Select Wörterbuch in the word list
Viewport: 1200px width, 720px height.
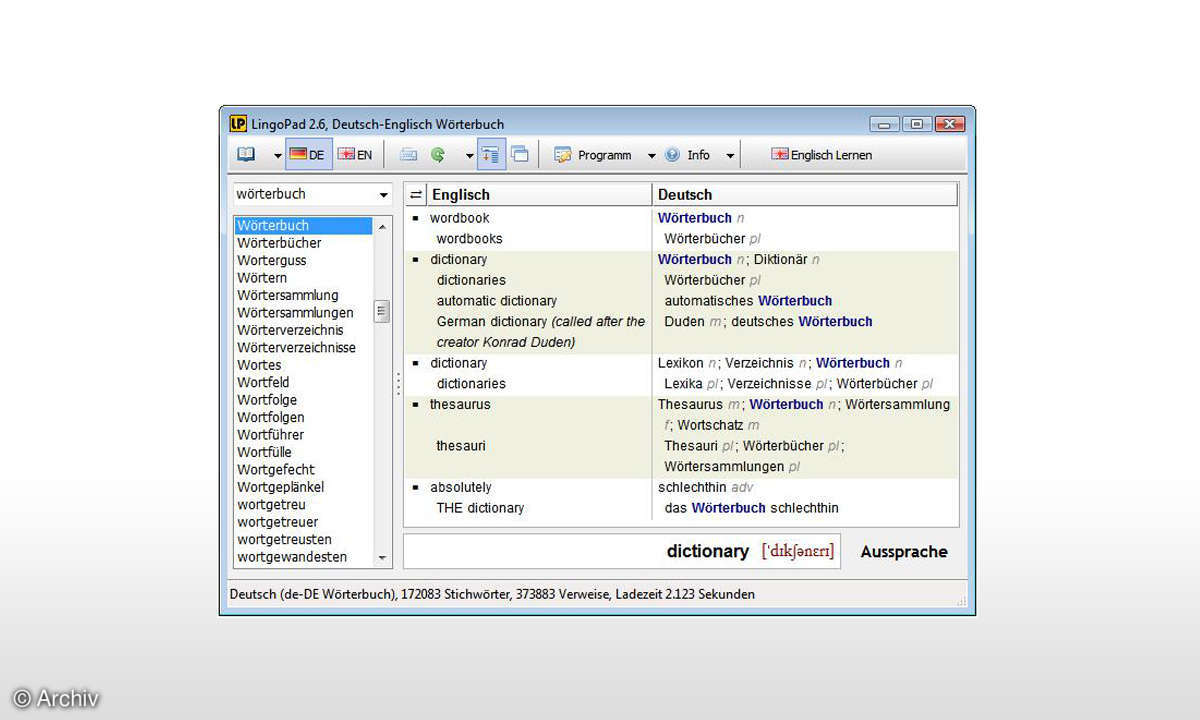point(303,226)
